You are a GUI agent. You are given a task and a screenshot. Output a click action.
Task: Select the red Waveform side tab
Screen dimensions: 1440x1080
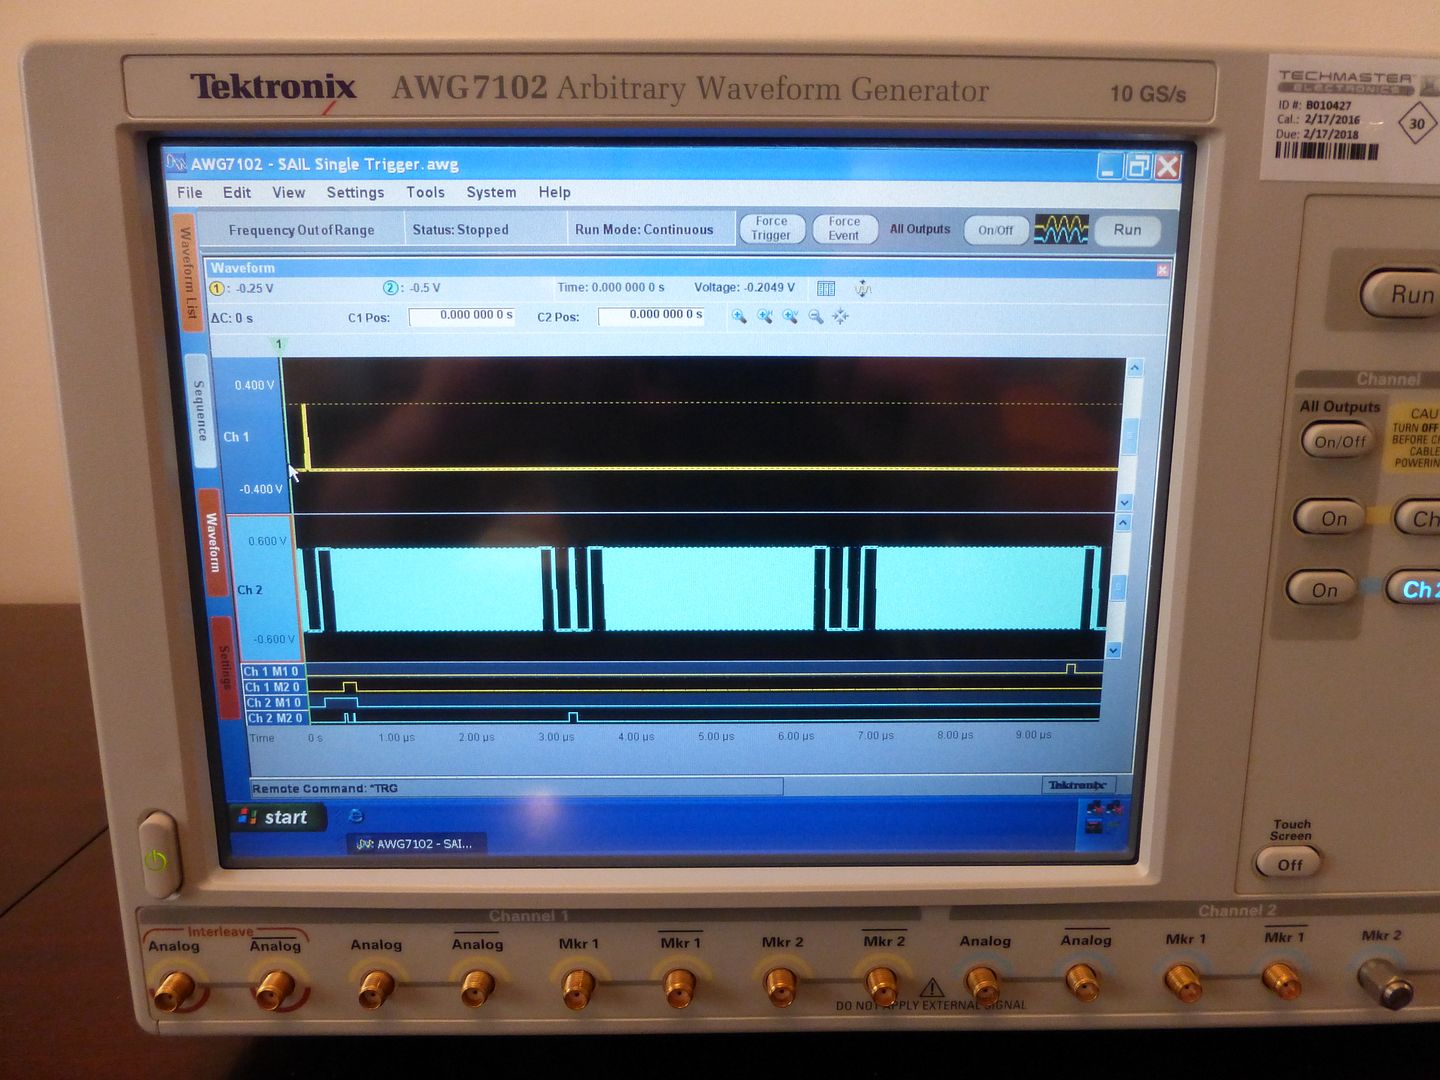coord(211,543)
